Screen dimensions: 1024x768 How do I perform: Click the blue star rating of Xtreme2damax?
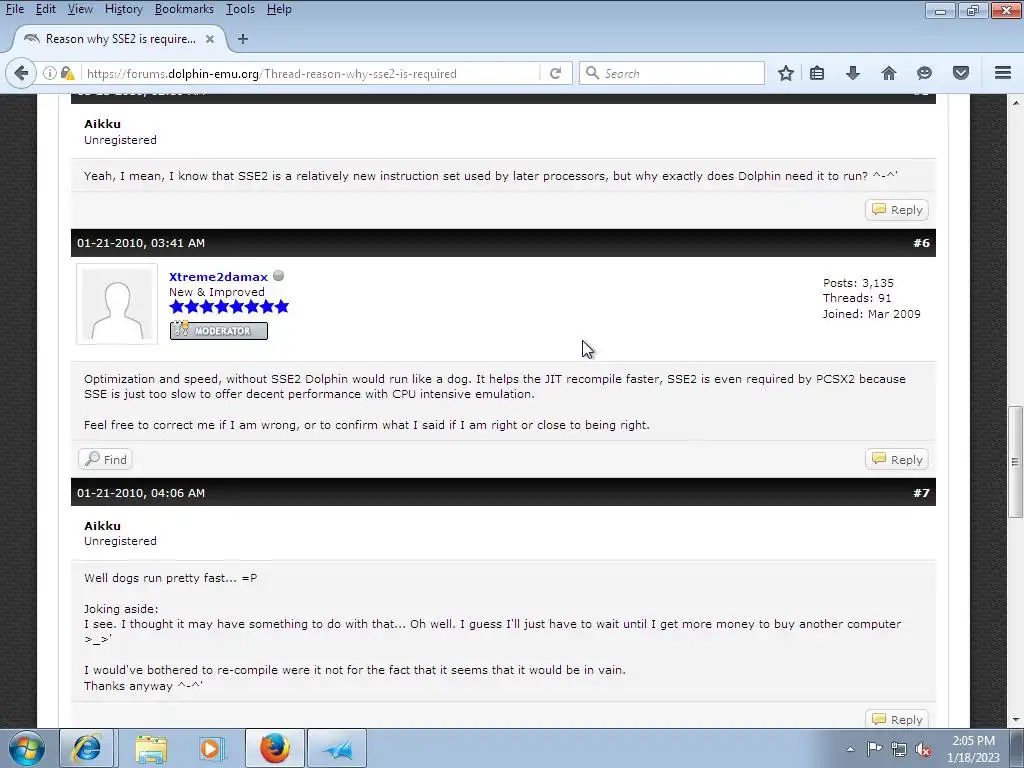229,307
